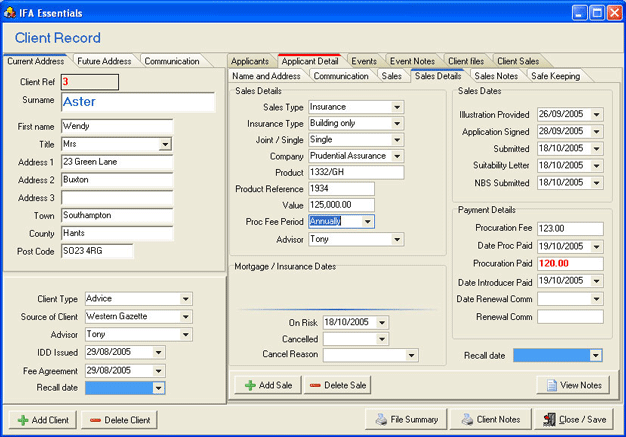This screenshot has width=626, height=437.
Task: Click the red minus icon on Delete Client
Action: click(95, 420)
